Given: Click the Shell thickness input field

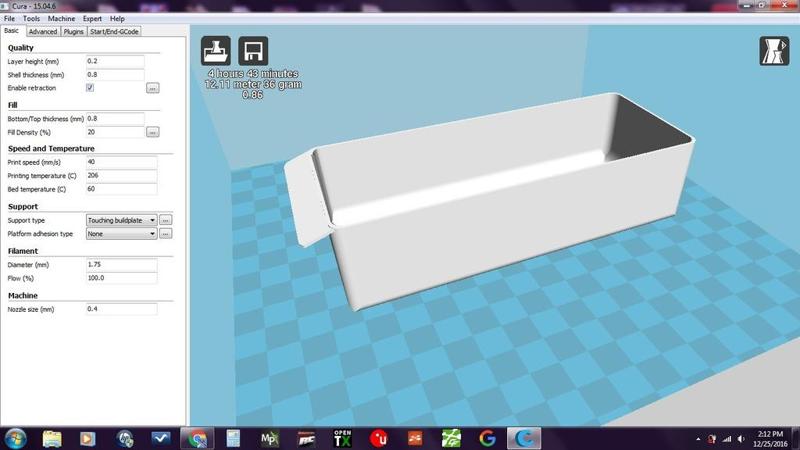Looking at the screenshot, I should click(115, 74).
